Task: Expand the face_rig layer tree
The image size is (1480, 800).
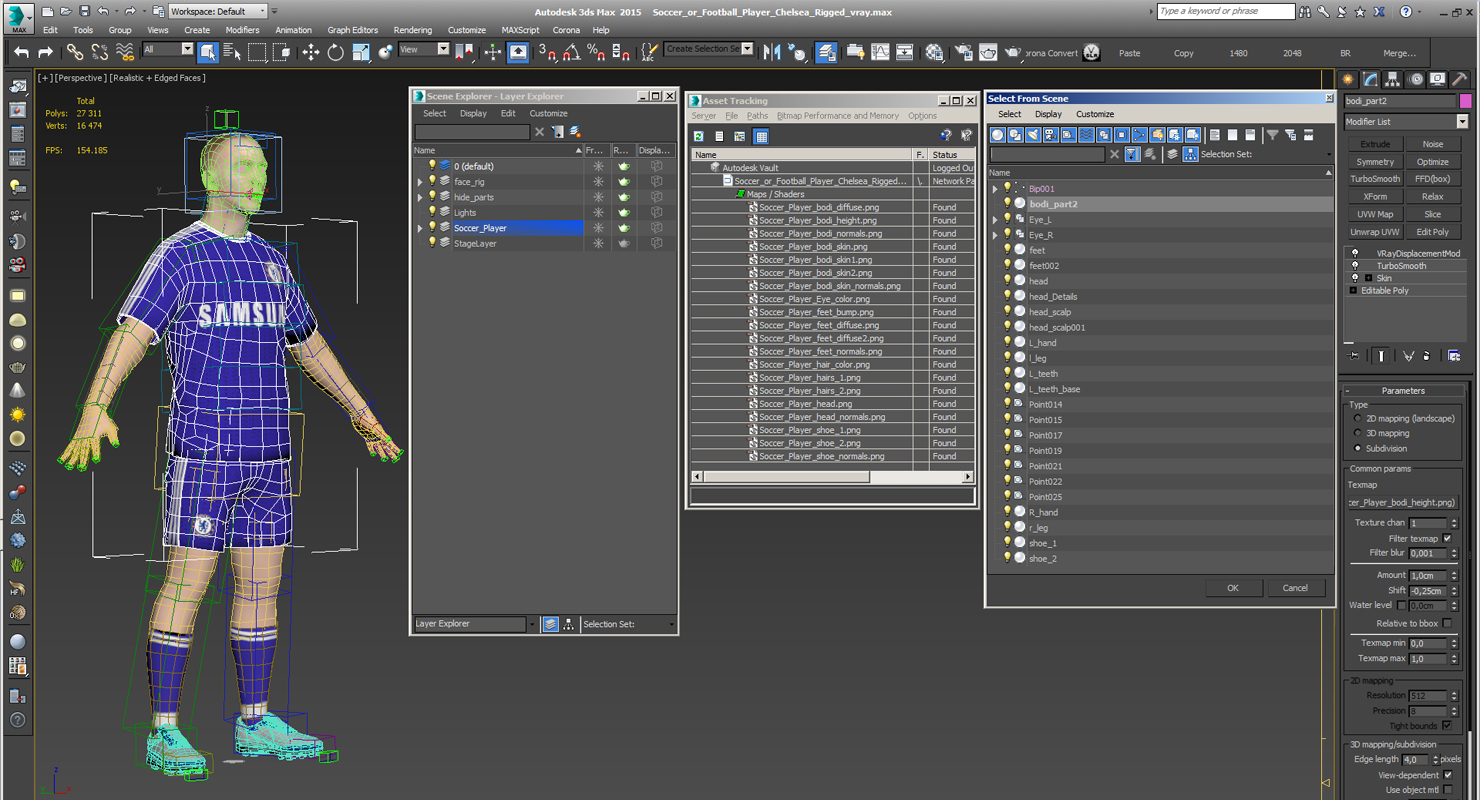Action: 421,182
